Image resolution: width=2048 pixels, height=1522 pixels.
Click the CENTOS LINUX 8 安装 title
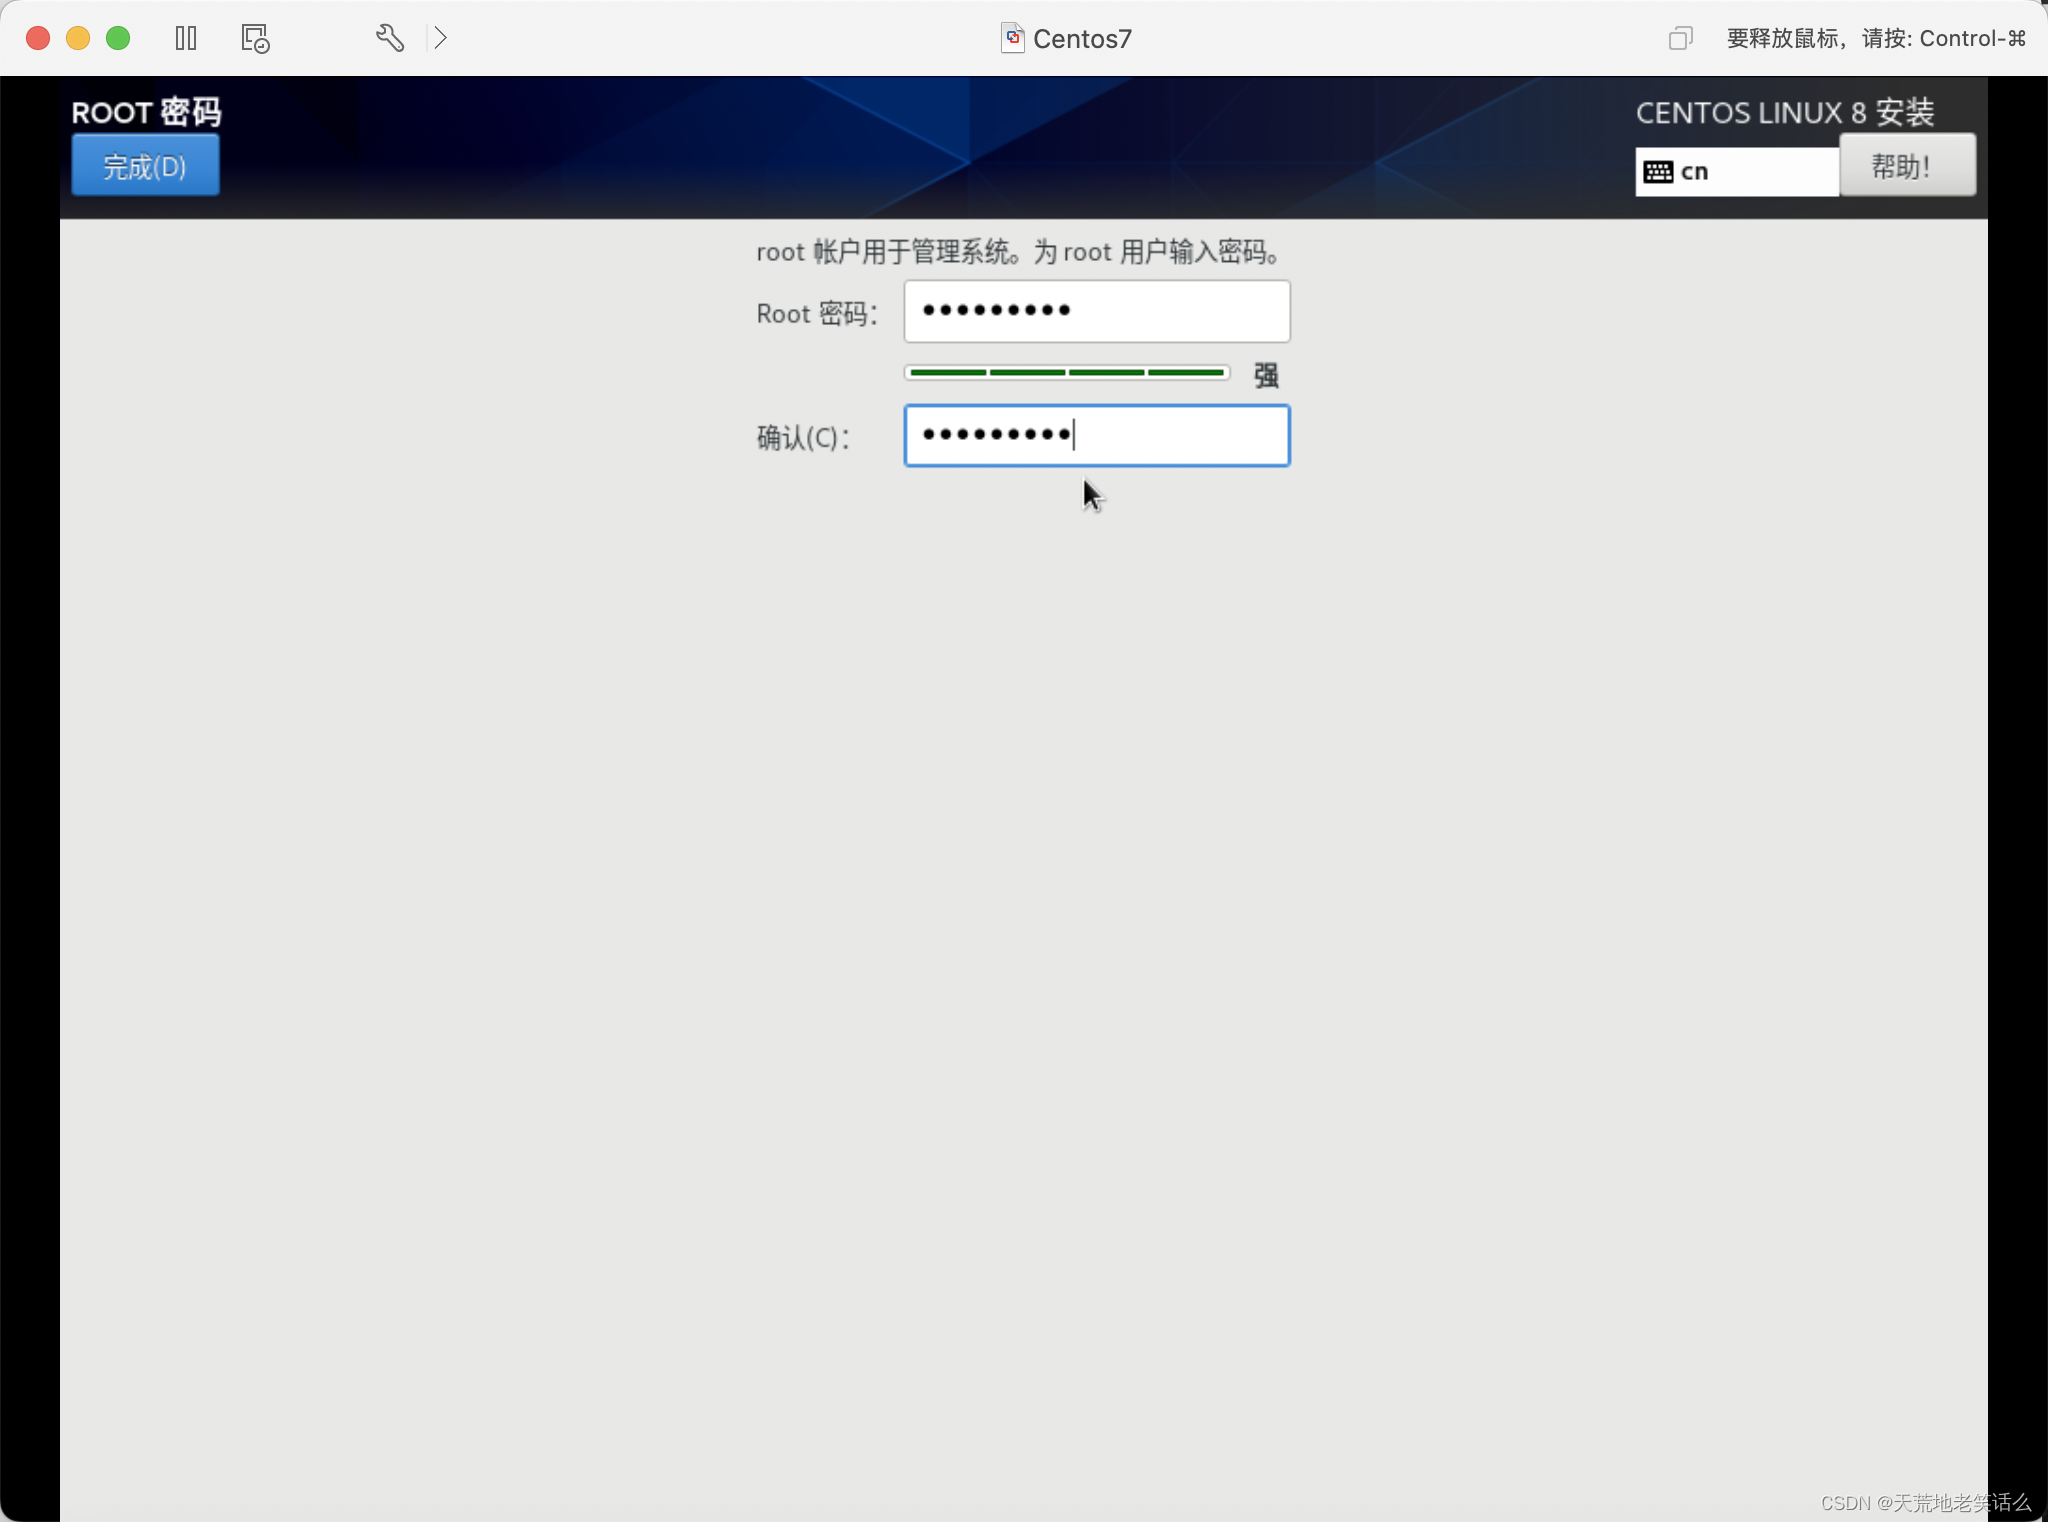(1784, 112)
